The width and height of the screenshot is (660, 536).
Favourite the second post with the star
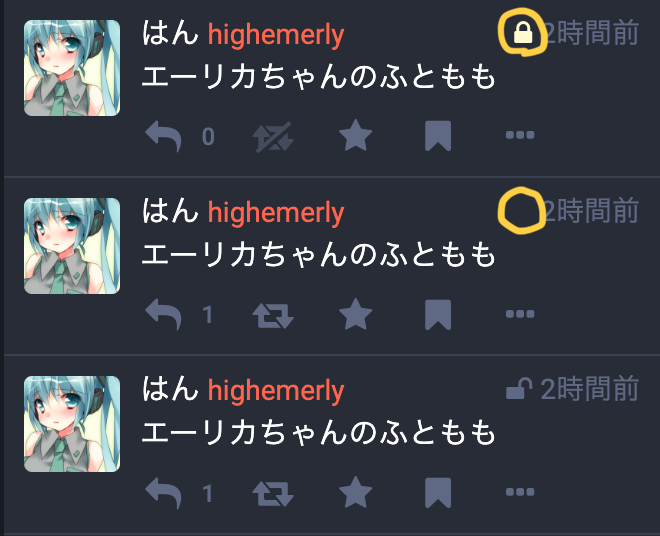(356, 314)
